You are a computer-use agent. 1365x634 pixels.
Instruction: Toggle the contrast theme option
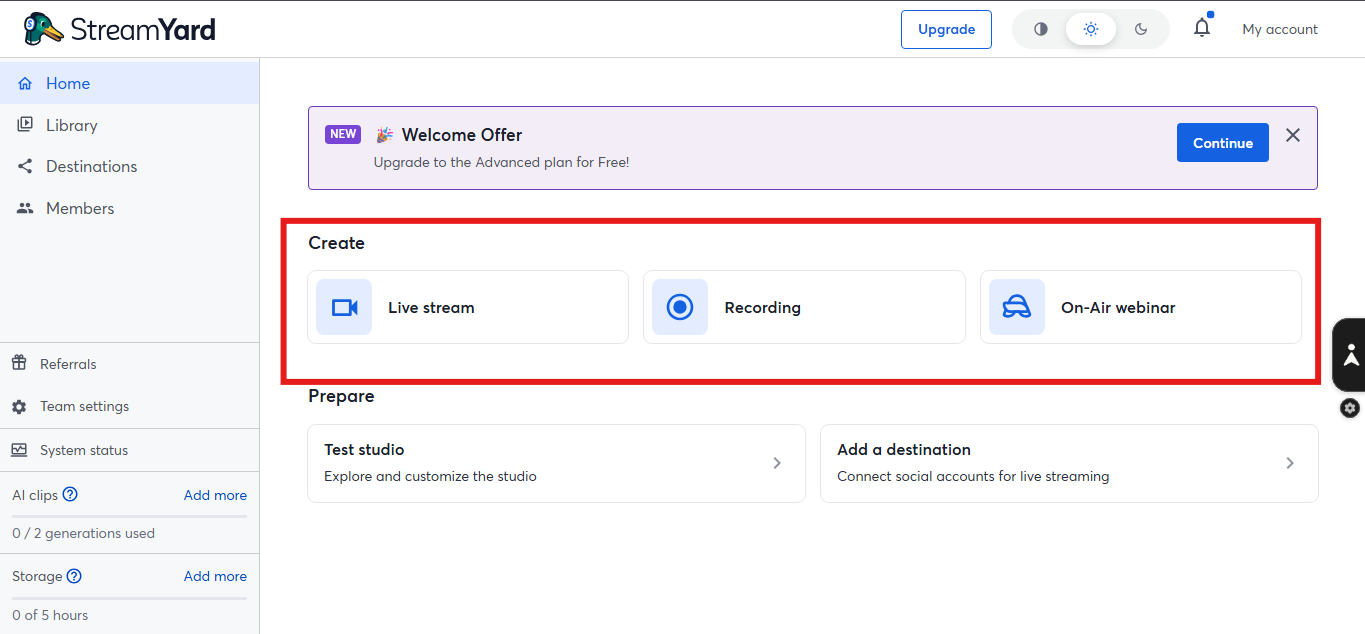[1040, 29]
